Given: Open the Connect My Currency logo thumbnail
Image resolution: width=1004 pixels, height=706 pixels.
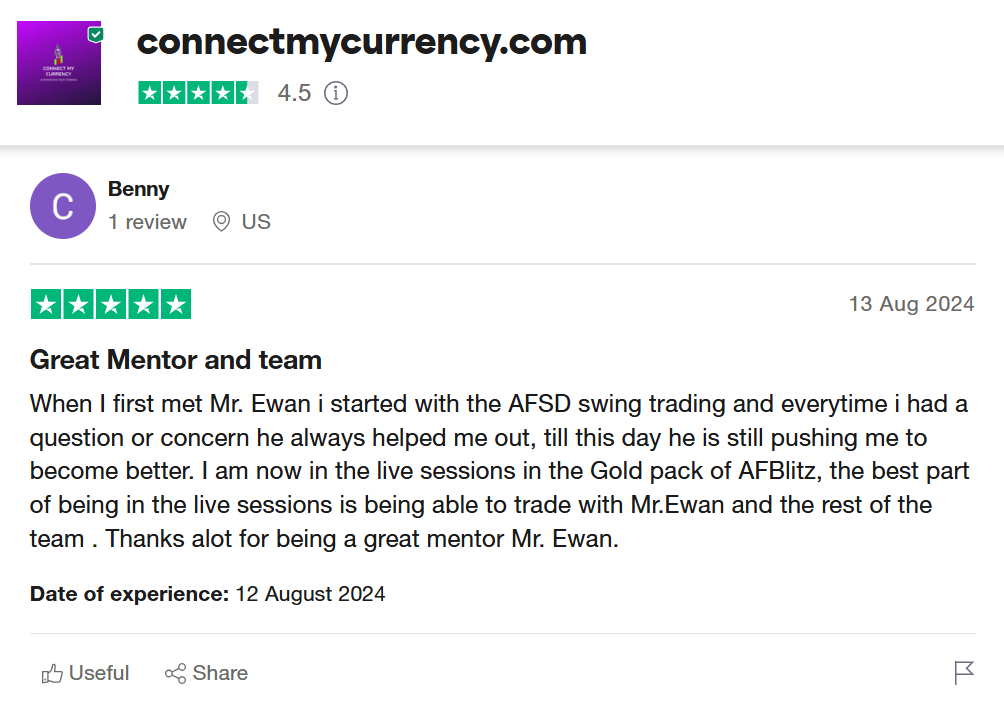Looking at the screenshot, I should pos(58,66).
